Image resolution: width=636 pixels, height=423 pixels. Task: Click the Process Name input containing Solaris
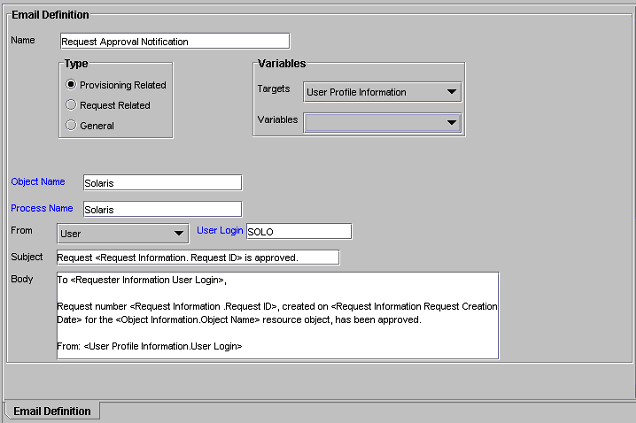click(162, 209)
